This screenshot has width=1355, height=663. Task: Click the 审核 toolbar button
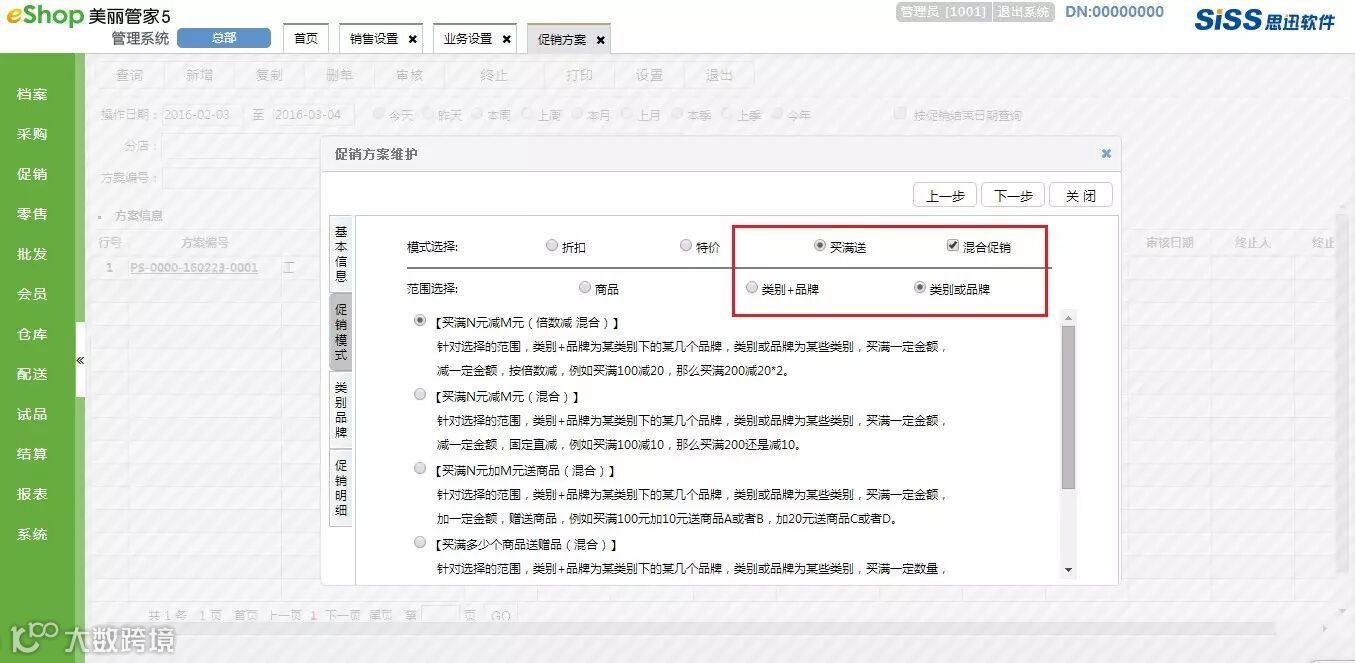pyautogui.click(x=409, y=75)
